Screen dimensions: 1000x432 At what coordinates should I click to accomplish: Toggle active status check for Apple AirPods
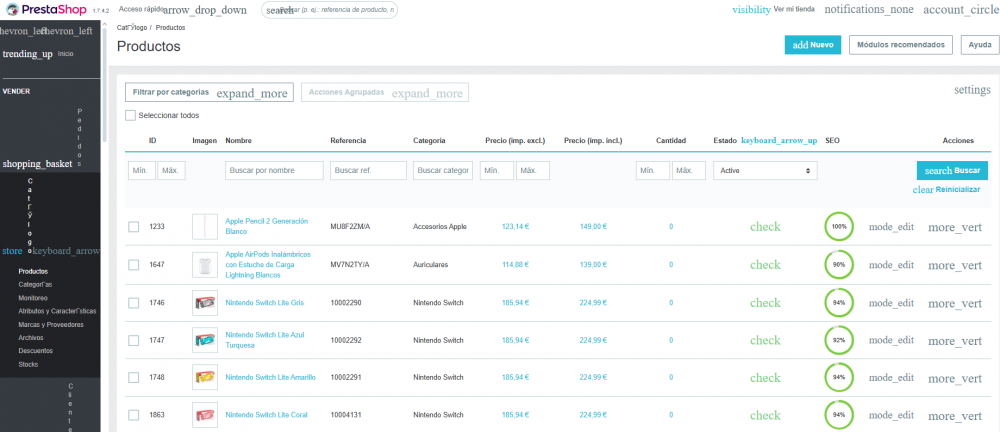(765, 265)
